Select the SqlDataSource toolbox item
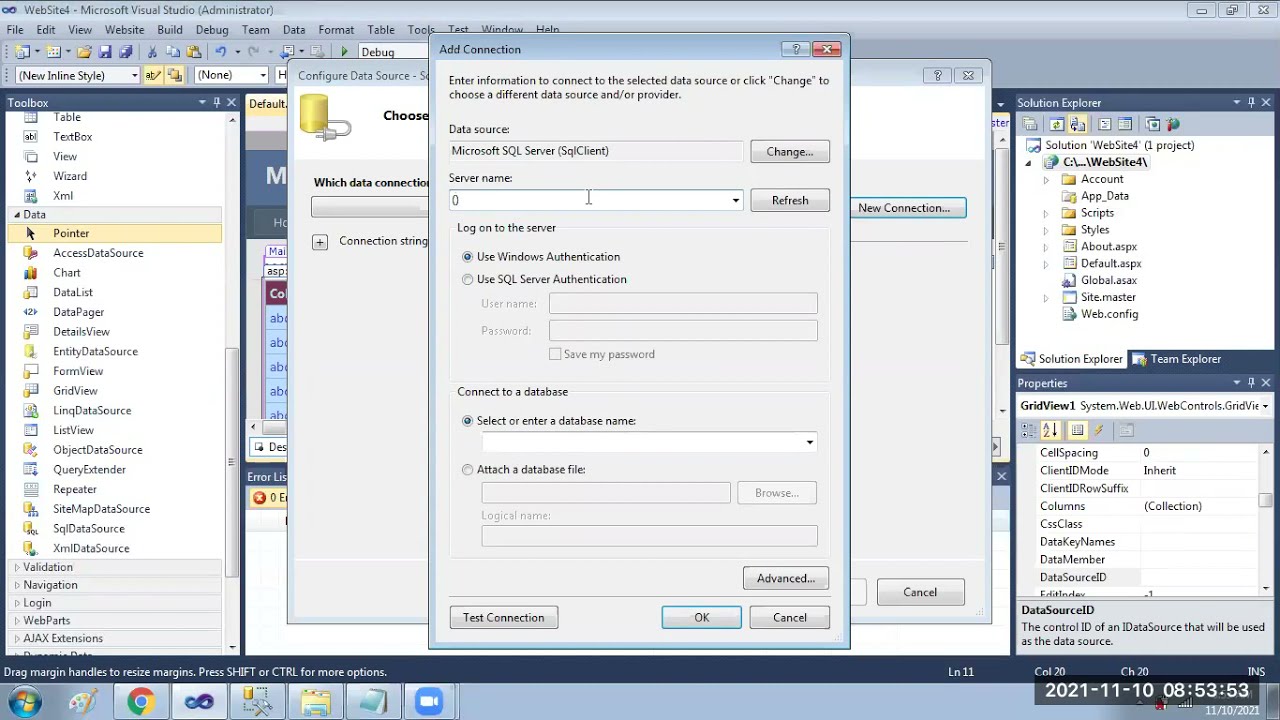The image size is (1280, 720). [x=88, y=528]
